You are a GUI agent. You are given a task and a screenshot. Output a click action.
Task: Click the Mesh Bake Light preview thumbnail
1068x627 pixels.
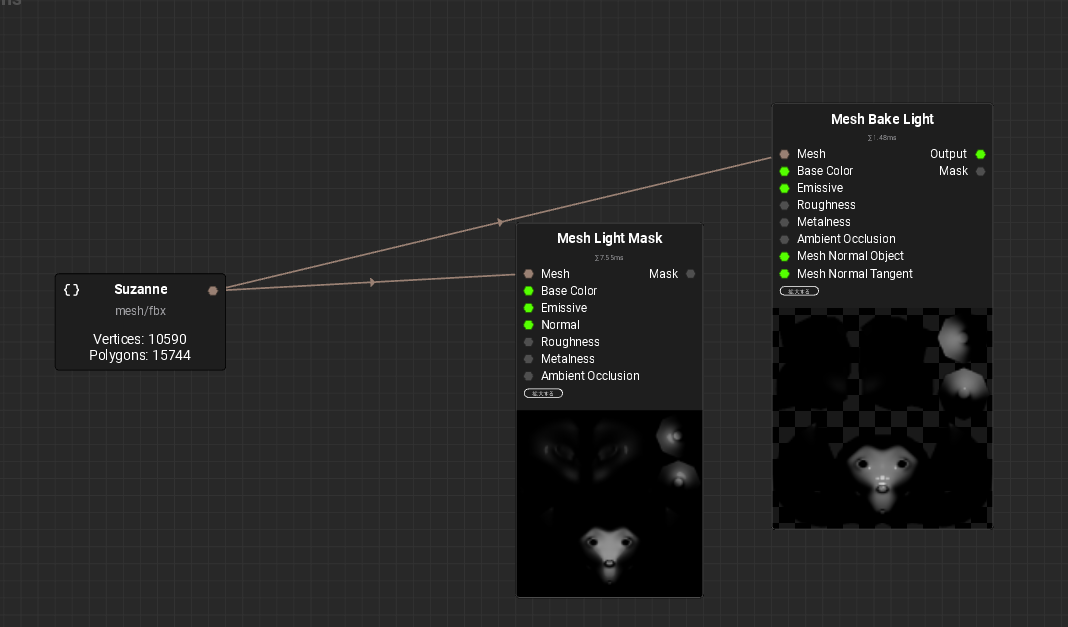click(x=882, y=417)
